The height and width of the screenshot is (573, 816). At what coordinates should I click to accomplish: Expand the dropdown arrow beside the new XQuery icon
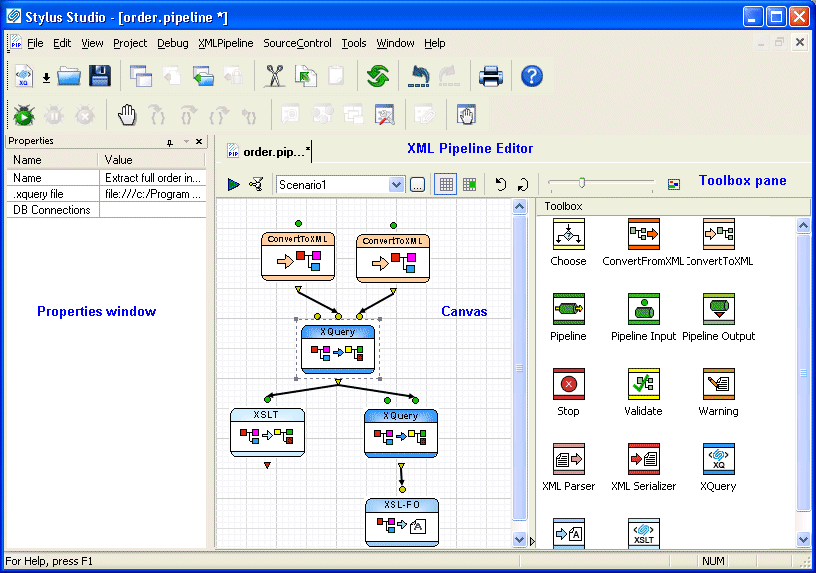(x=46, y=77)
